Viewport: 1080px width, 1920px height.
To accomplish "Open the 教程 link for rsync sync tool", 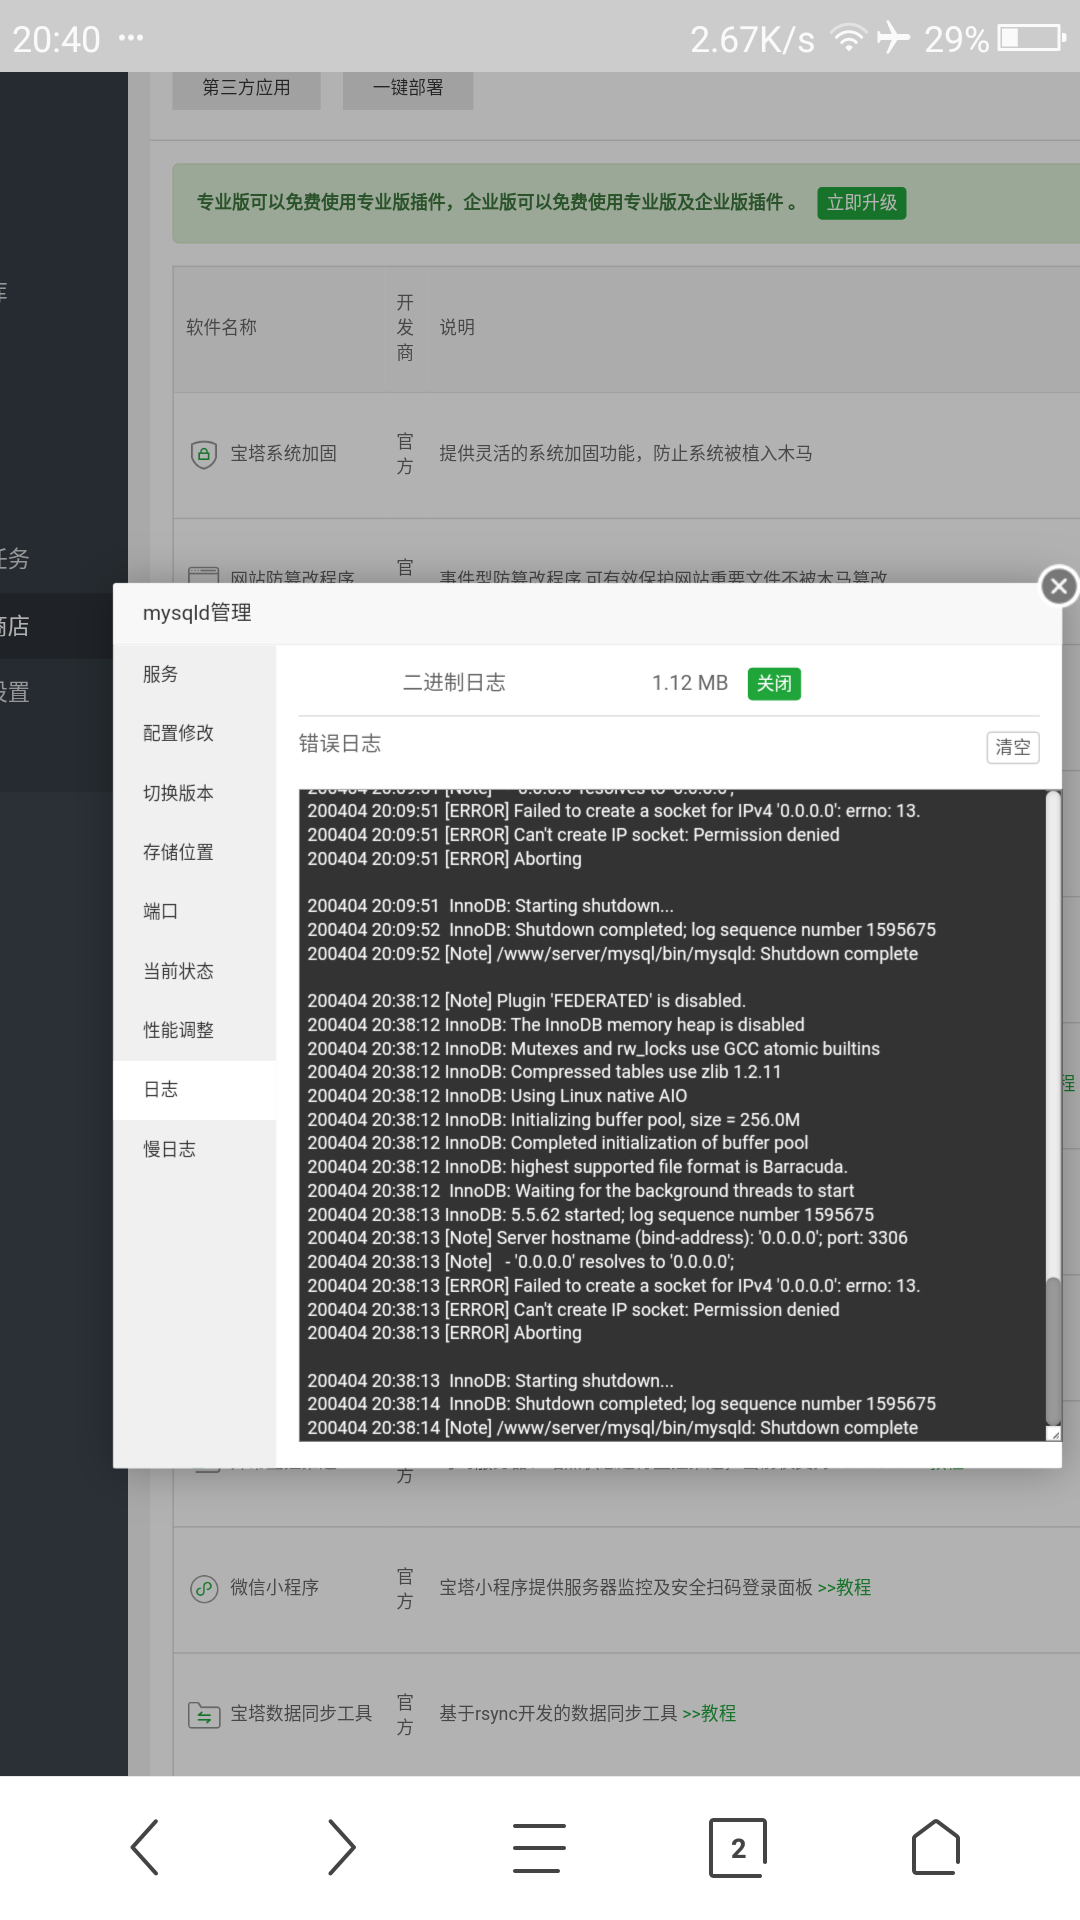I will point(709,1713).
